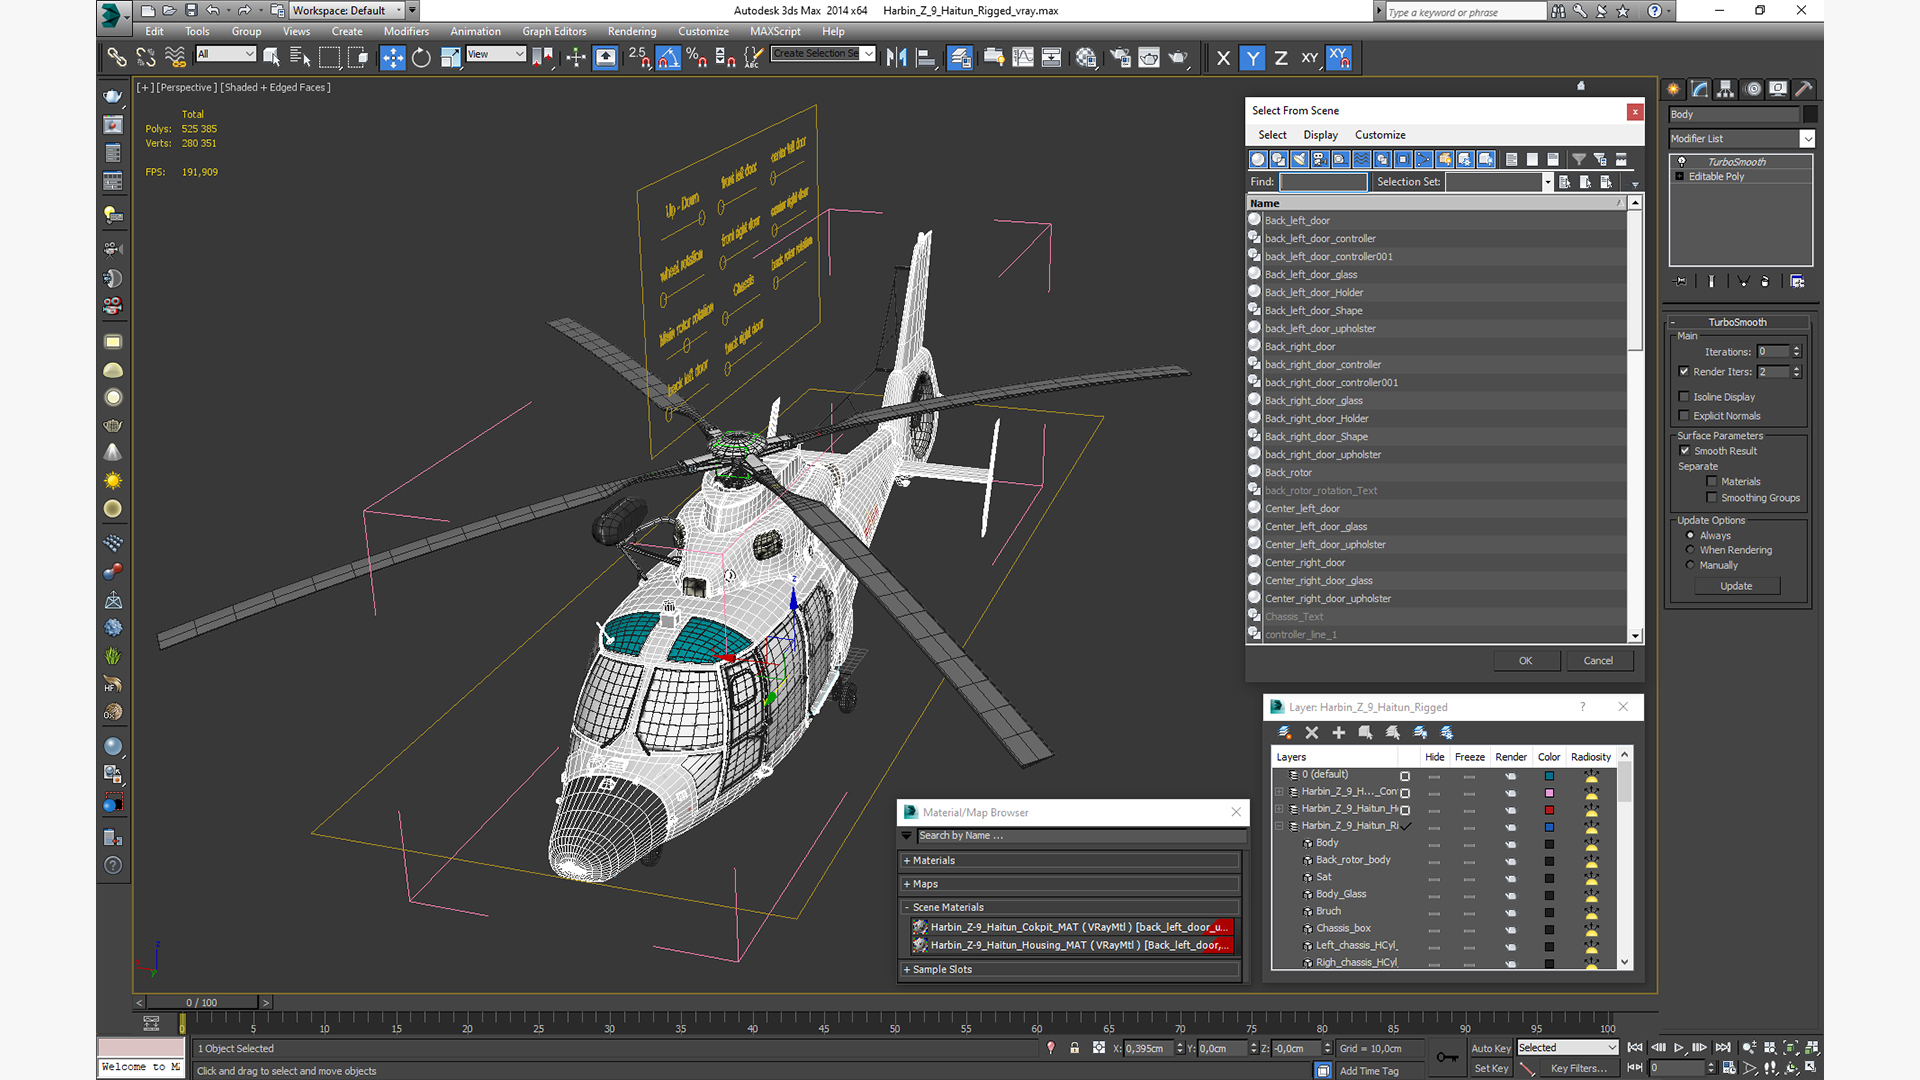Expand the Maps rollout in Material Browser
This screenshot has width=1920, height=1080.
pyautogui.click(x=1070, y=884)
